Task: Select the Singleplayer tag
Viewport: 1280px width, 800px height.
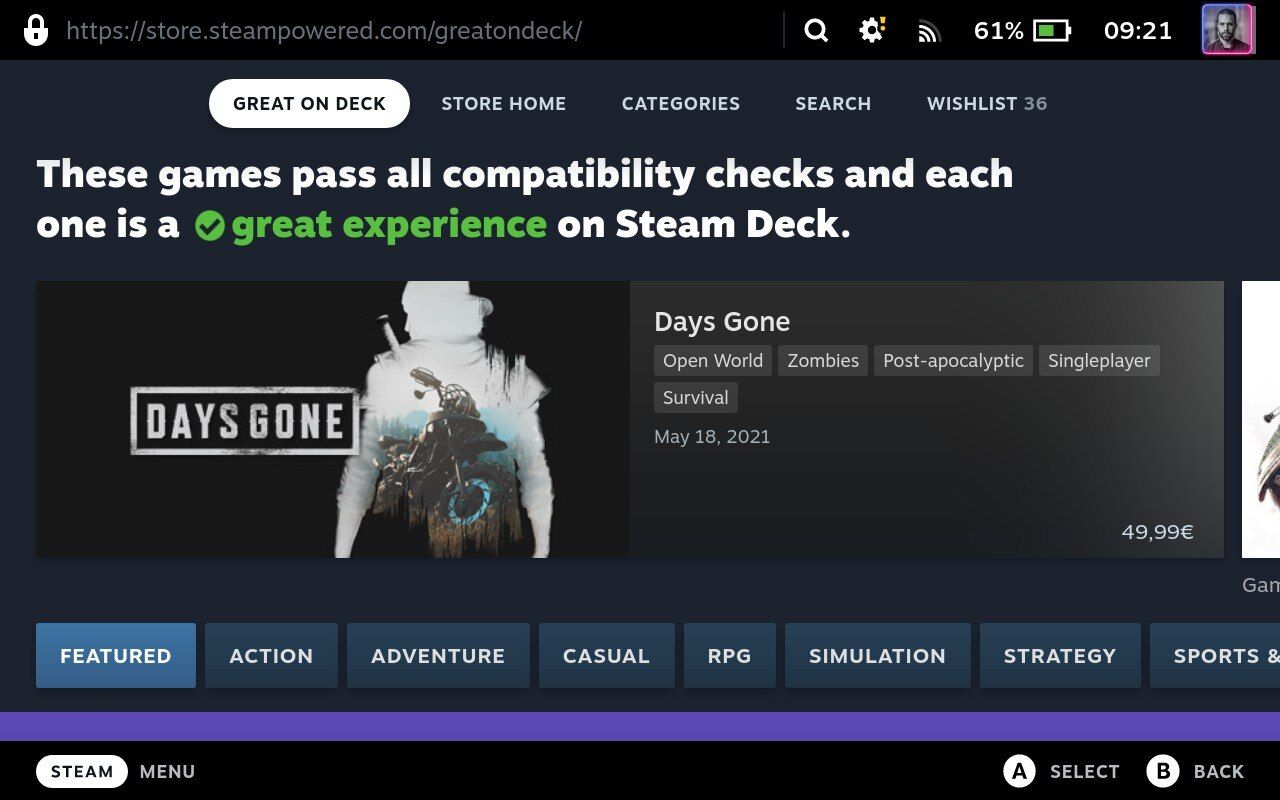Action: (1099, 361)
